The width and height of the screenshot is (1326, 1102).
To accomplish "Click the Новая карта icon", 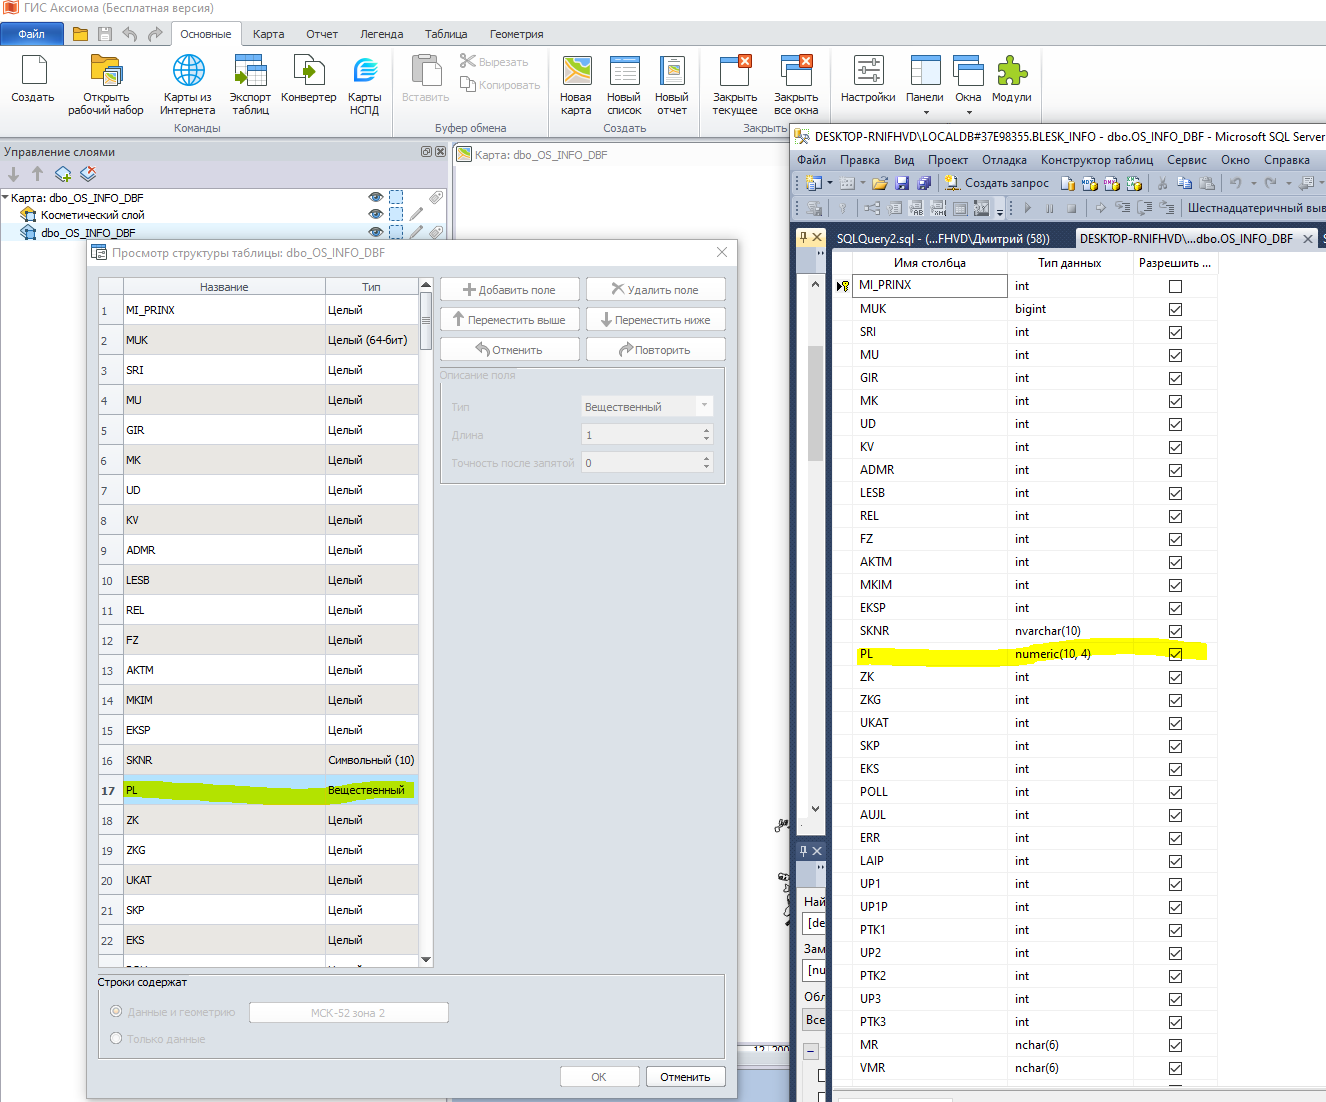I will point(576,72).
